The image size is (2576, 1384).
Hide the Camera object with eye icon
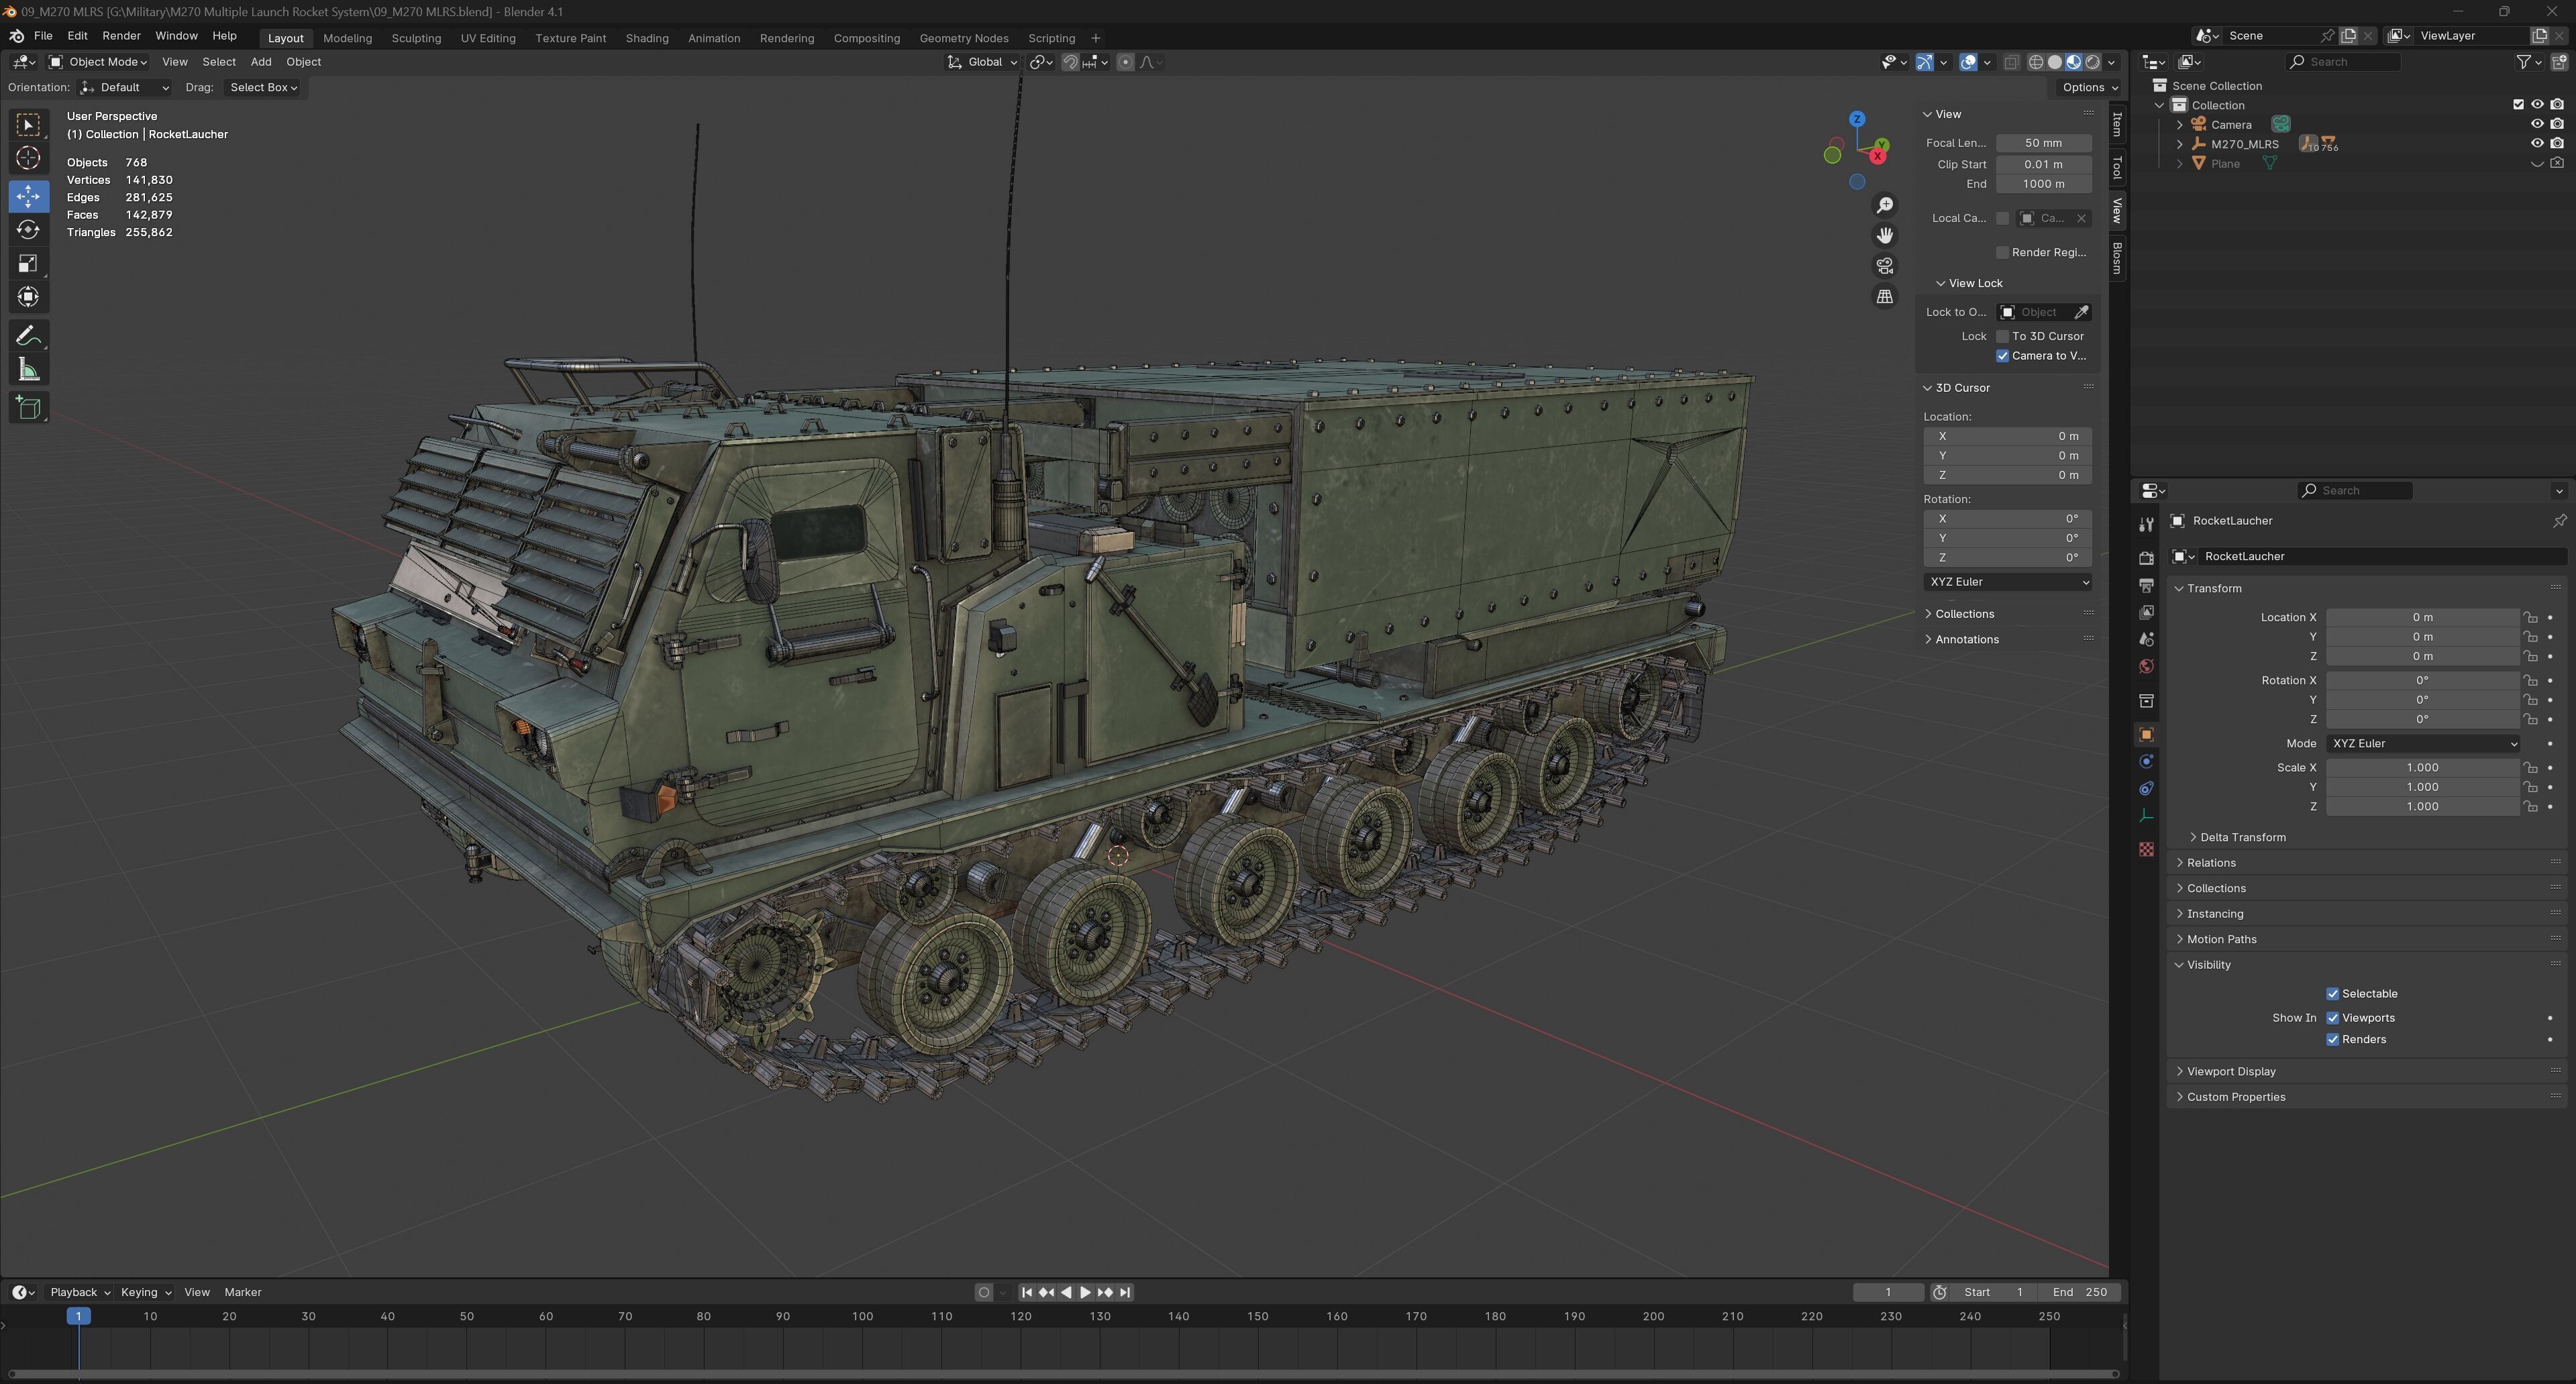click(x=2537, y=124)
